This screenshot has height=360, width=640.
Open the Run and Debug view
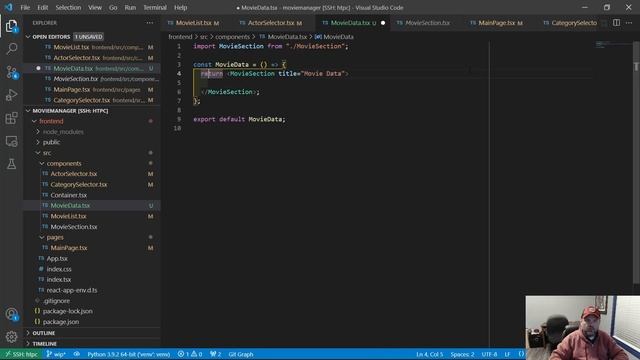pyautogui.click(x=11, y=95)
